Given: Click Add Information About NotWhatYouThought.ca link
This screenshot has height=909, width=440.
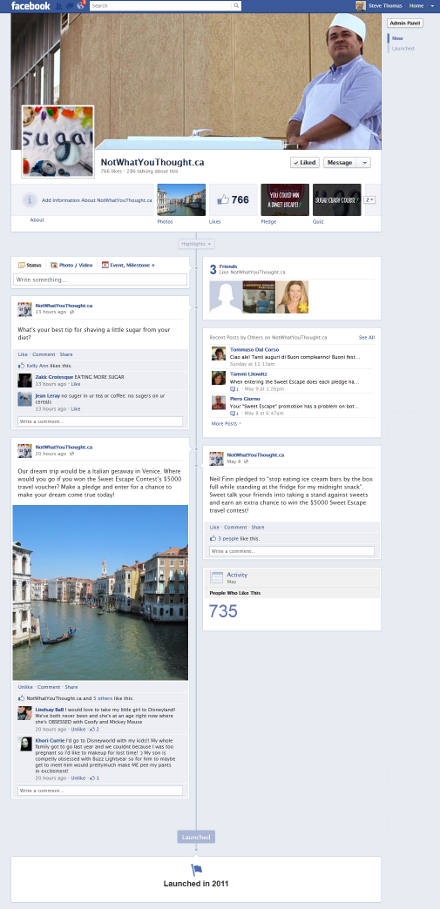Looking at the screenshot, I should (x=97, y=200).
